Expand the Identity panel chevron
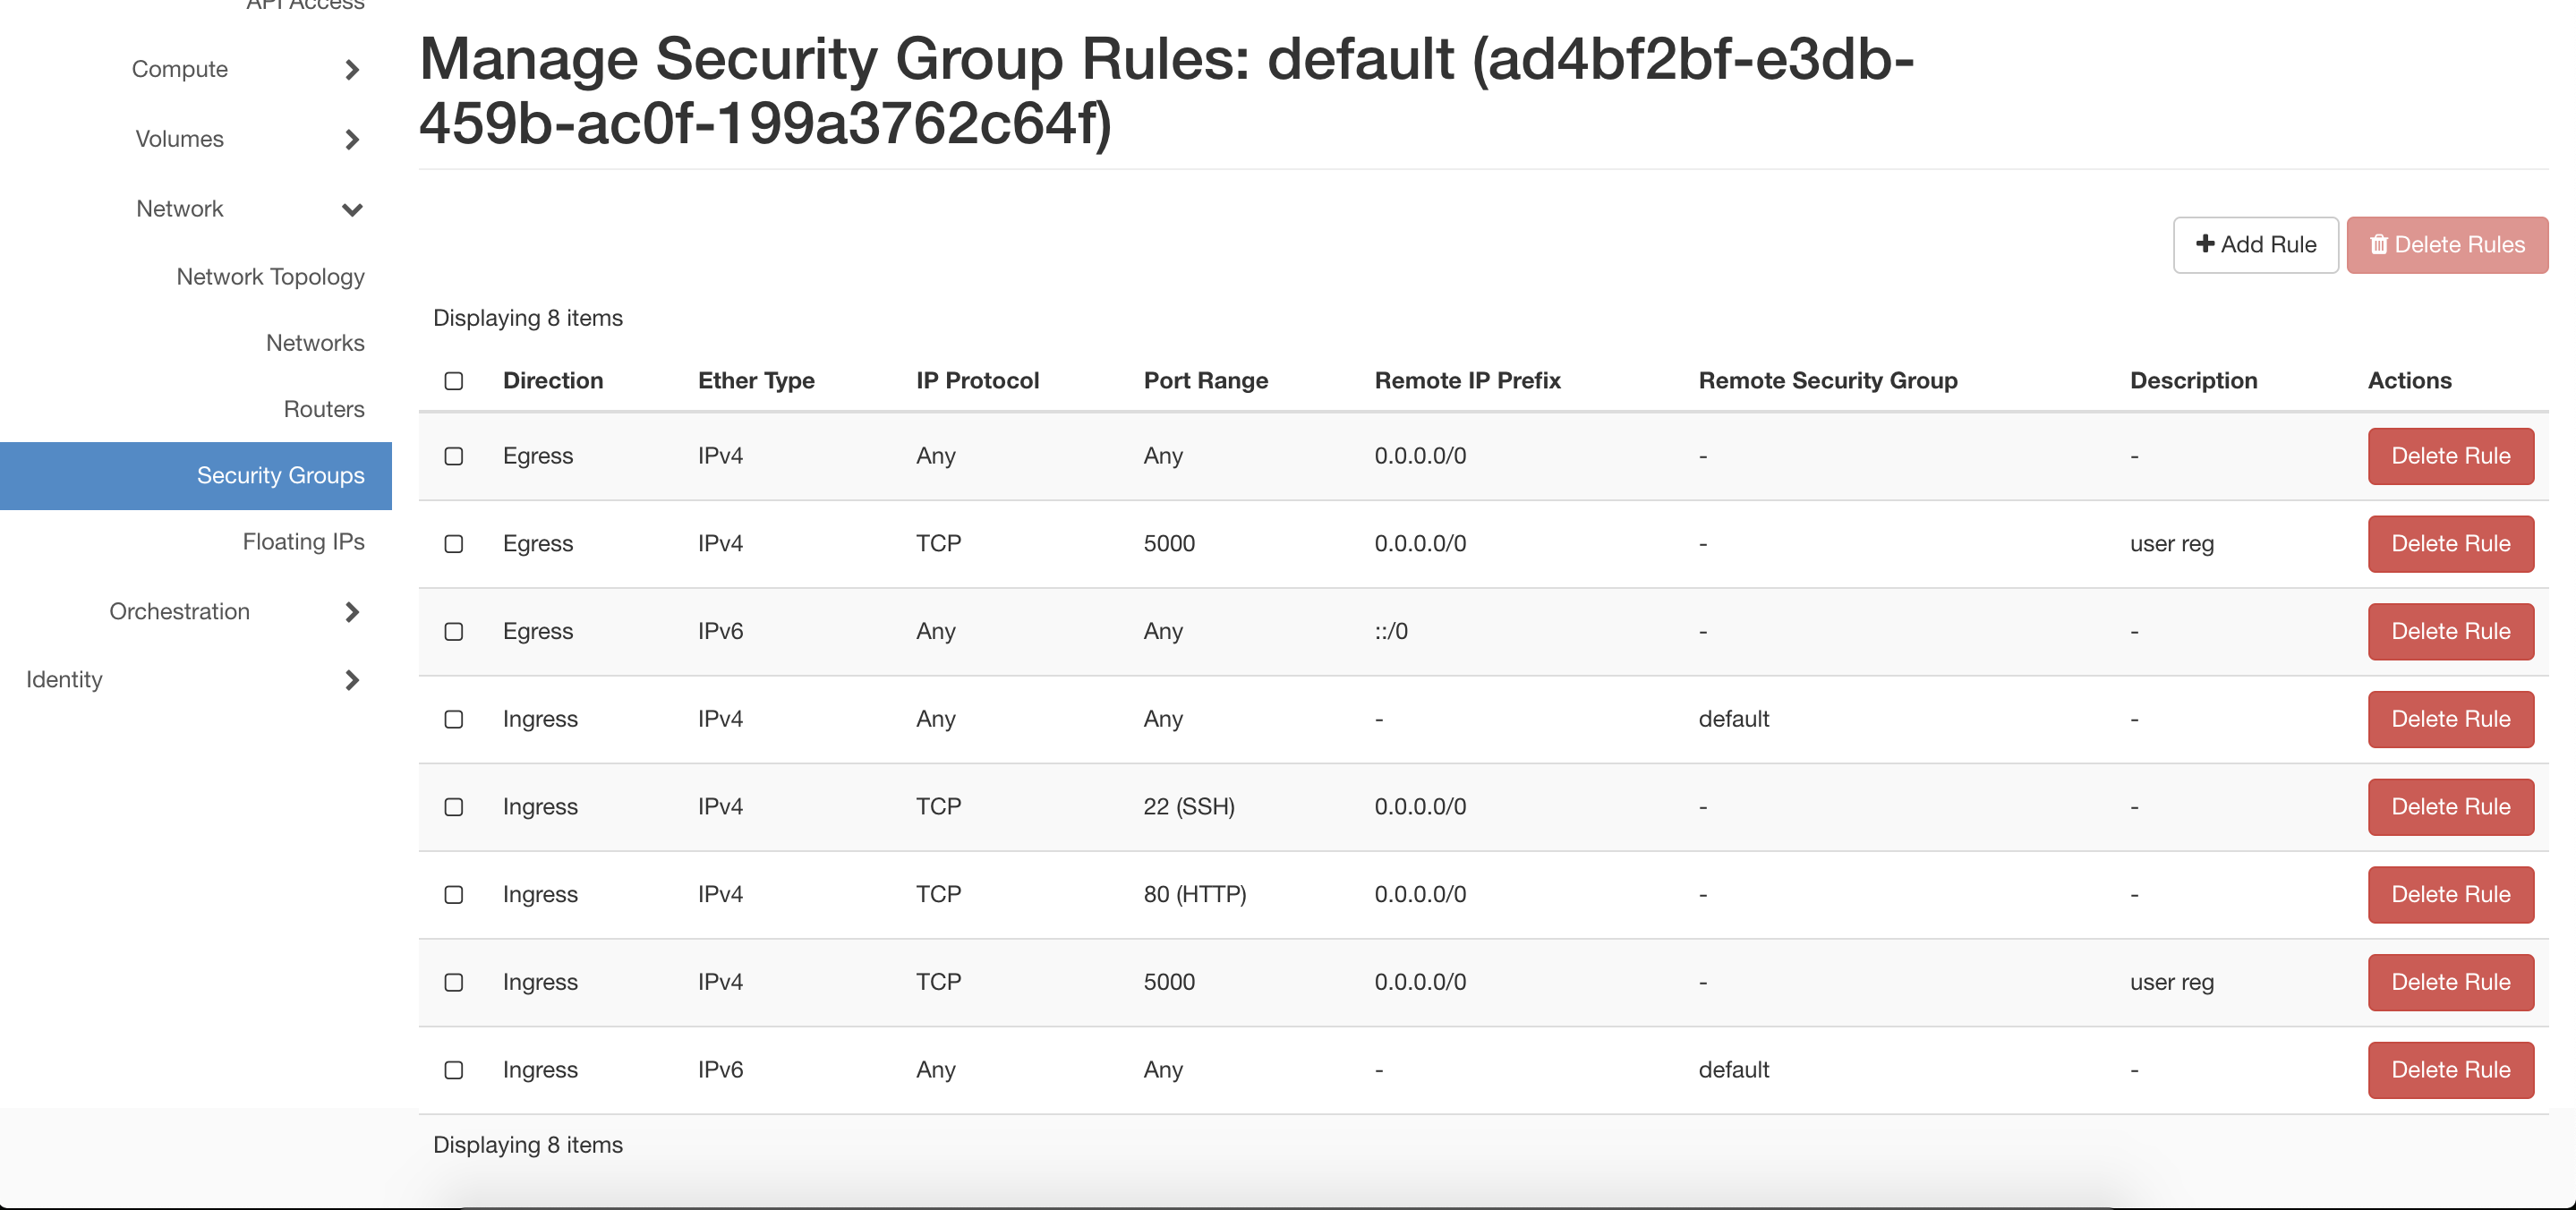 pyautogui.click(x=351, y=680)
